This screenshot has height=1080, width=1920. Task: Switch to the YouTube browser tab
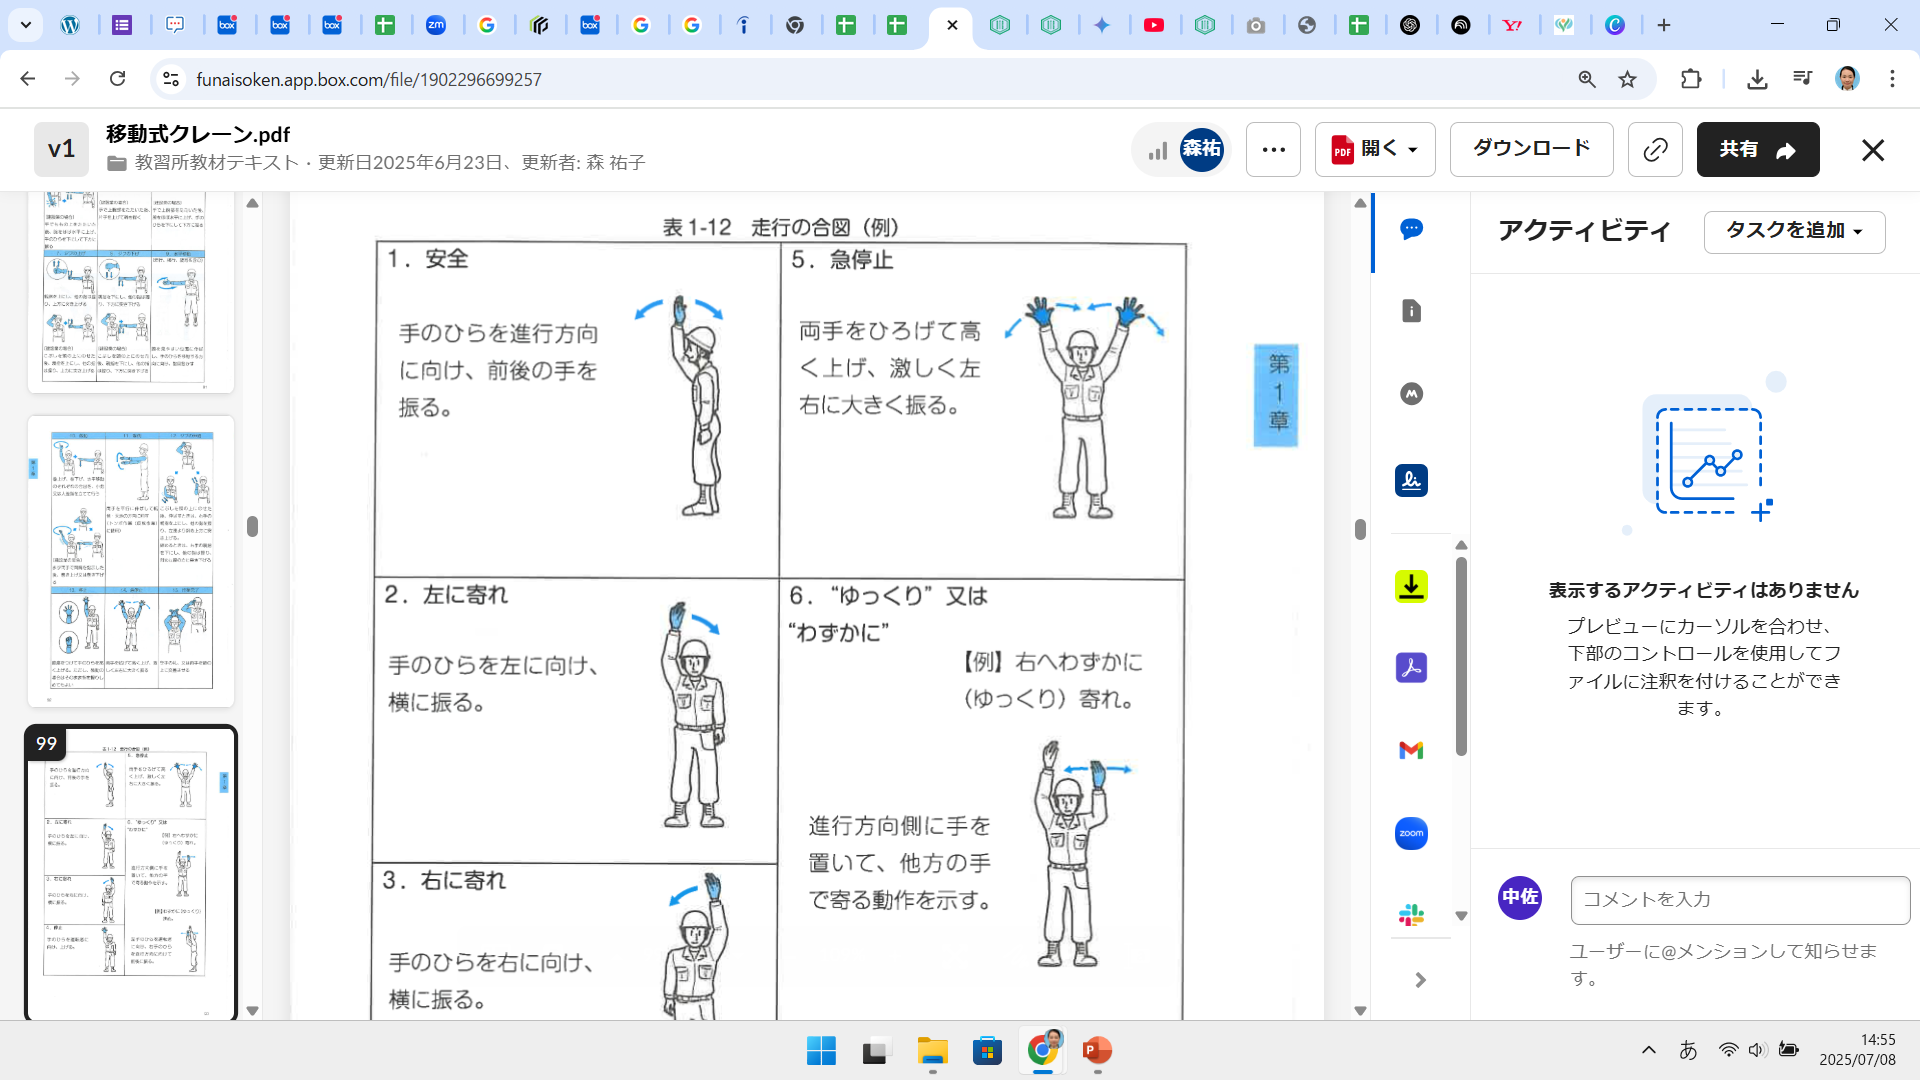pos(1153,25)
